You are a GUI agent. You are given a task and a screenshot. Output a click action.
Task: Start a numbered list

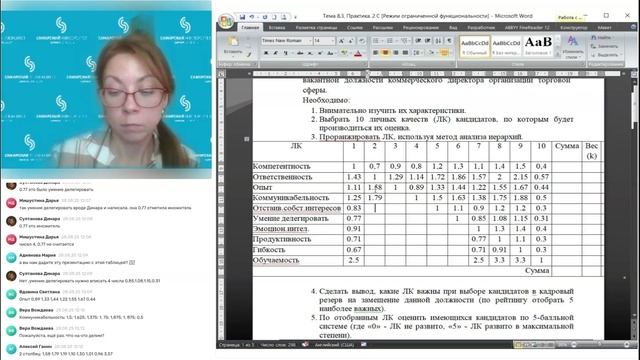391,41
